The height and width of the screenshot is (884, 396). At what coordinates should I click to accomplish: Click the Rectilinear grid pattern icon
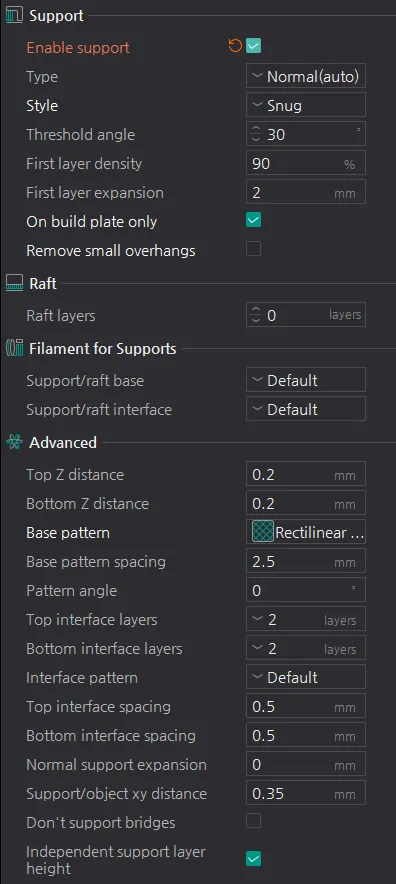click(263, 532)
